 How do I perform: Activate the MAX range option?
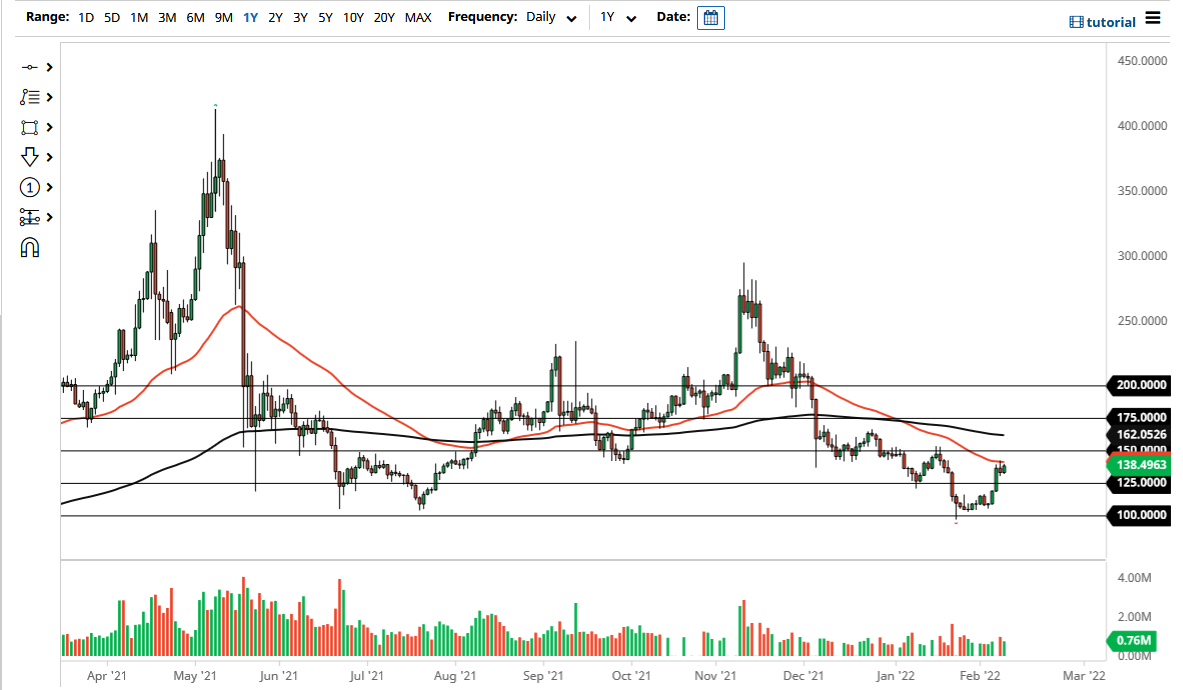(418, 17)
